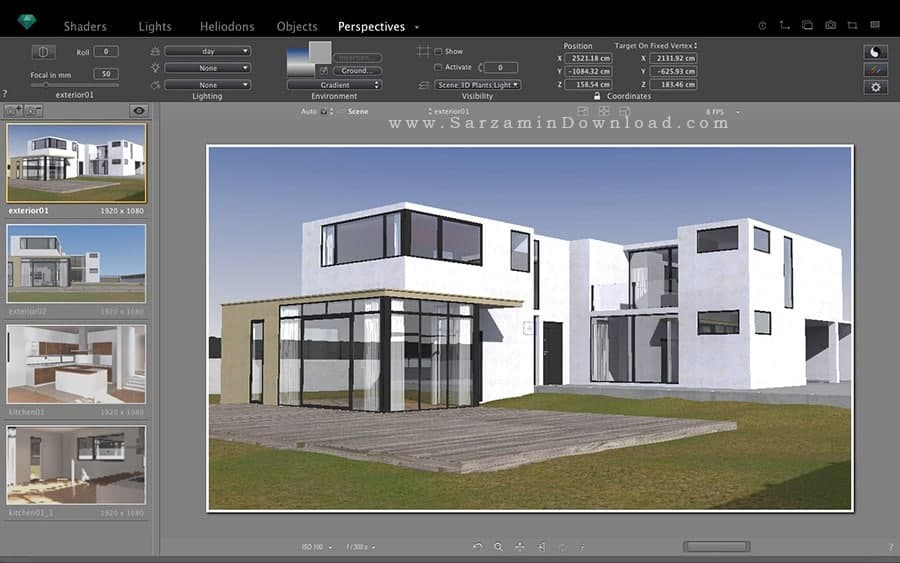Select the kitchen01 perspective thumbnail

[76, 364]
